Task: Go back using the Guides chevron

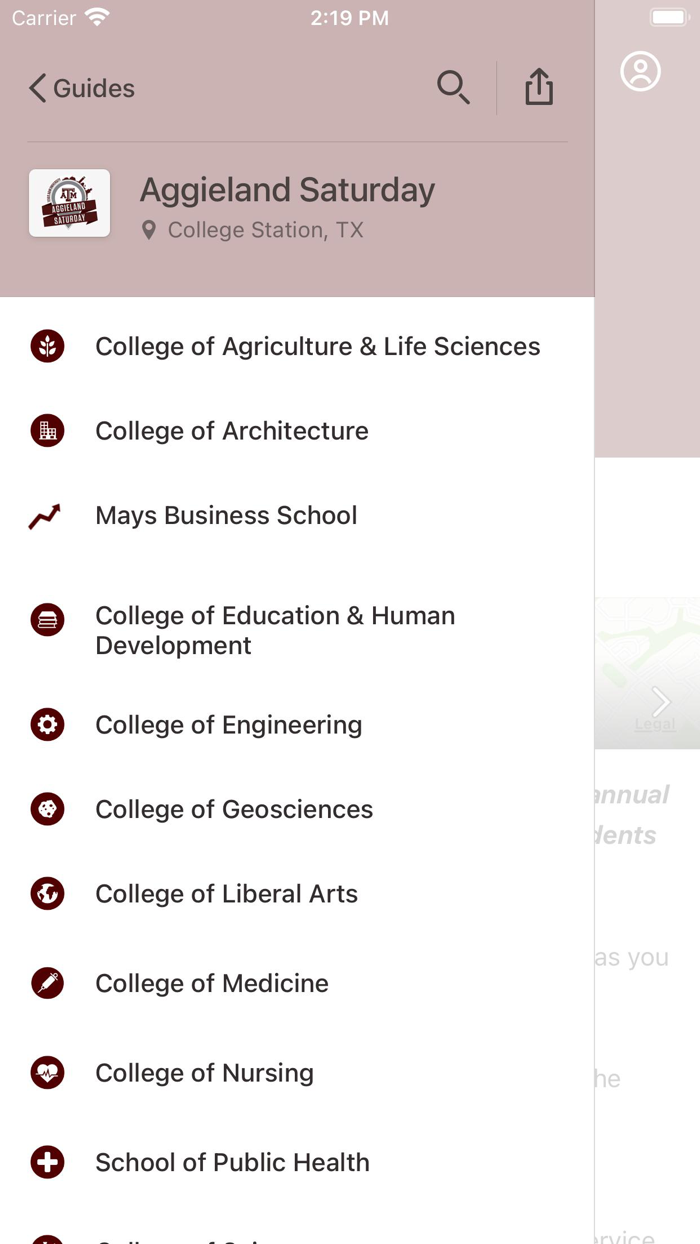Action: point(80,88)
